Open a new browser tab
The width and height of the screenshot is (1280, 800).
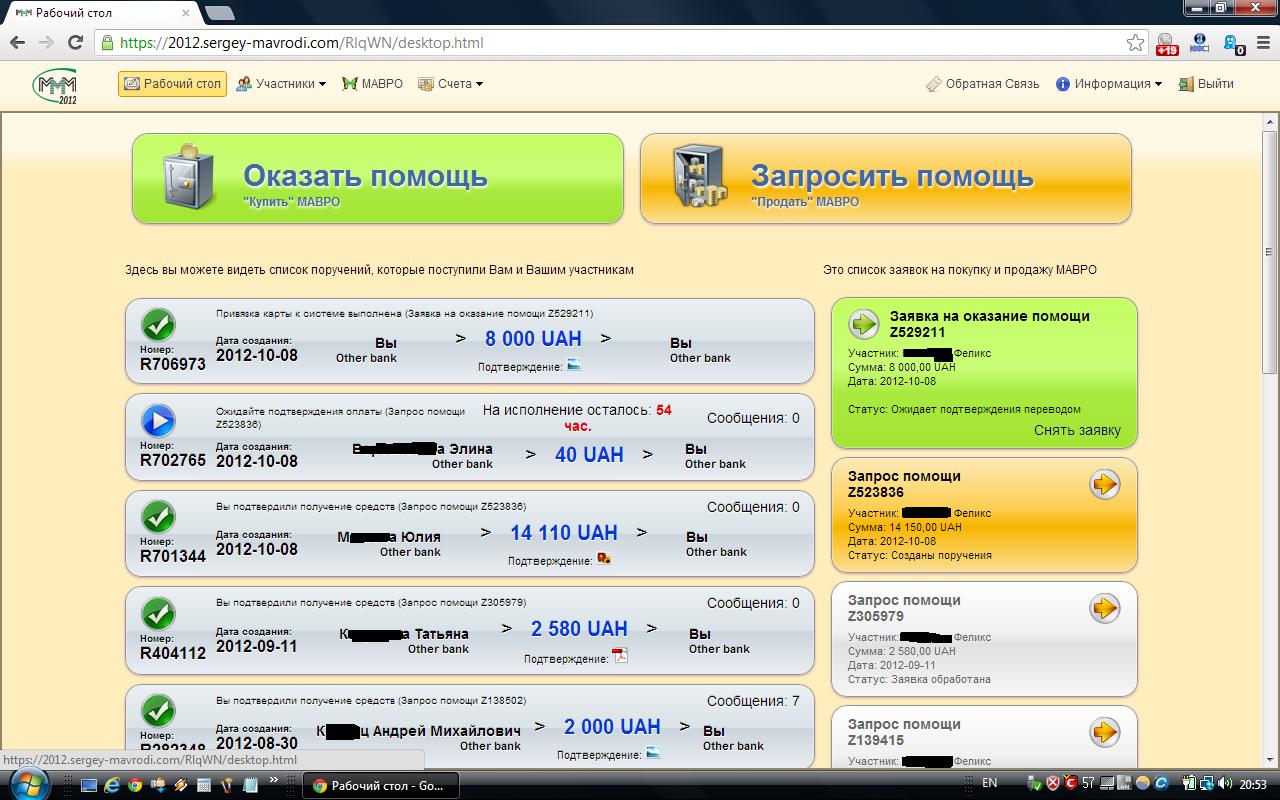(x=219, y=13)
